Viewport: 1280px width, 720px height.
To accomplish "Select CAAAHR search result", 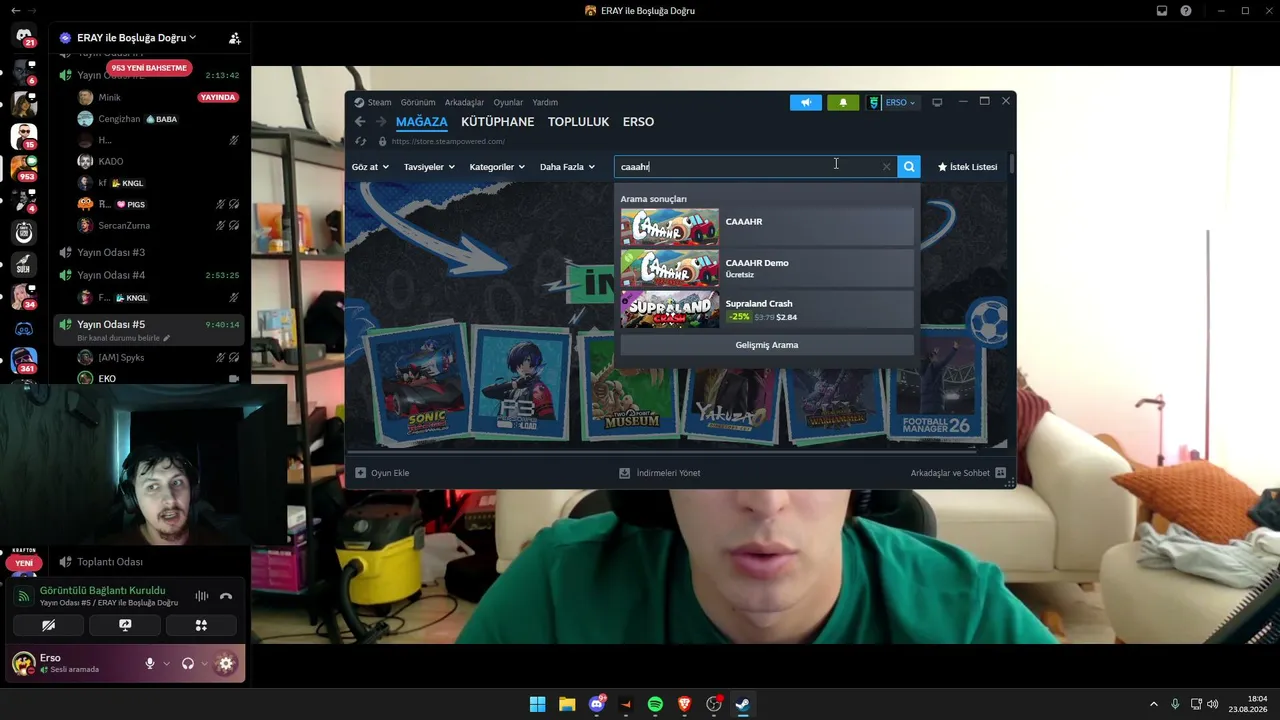I will (767, 227).
